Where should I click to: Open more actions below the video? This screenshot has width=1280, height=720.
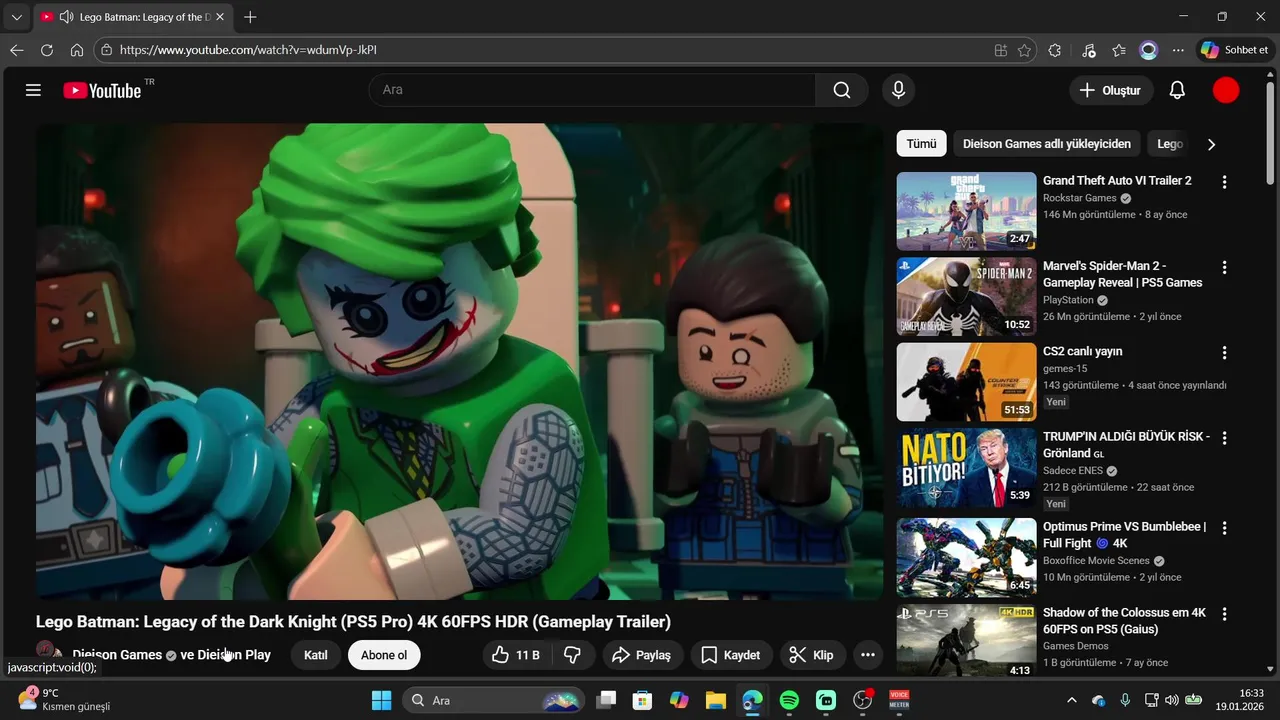point(868,655)
